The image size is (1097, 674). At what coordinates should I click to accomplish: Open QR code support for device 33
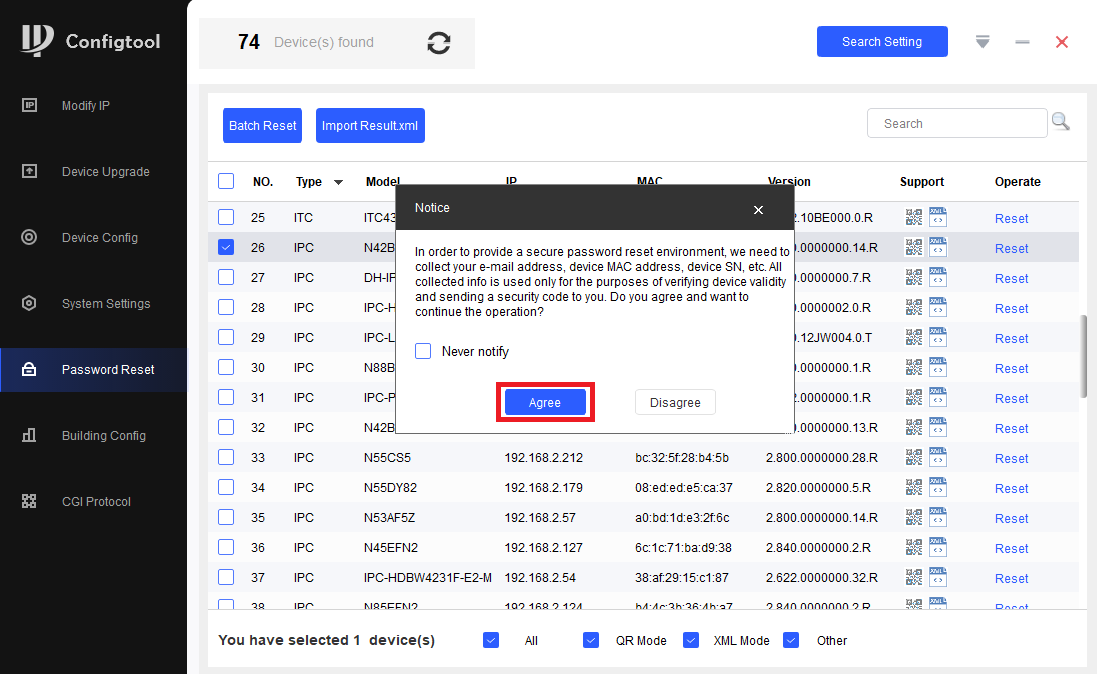coord(914,457)
